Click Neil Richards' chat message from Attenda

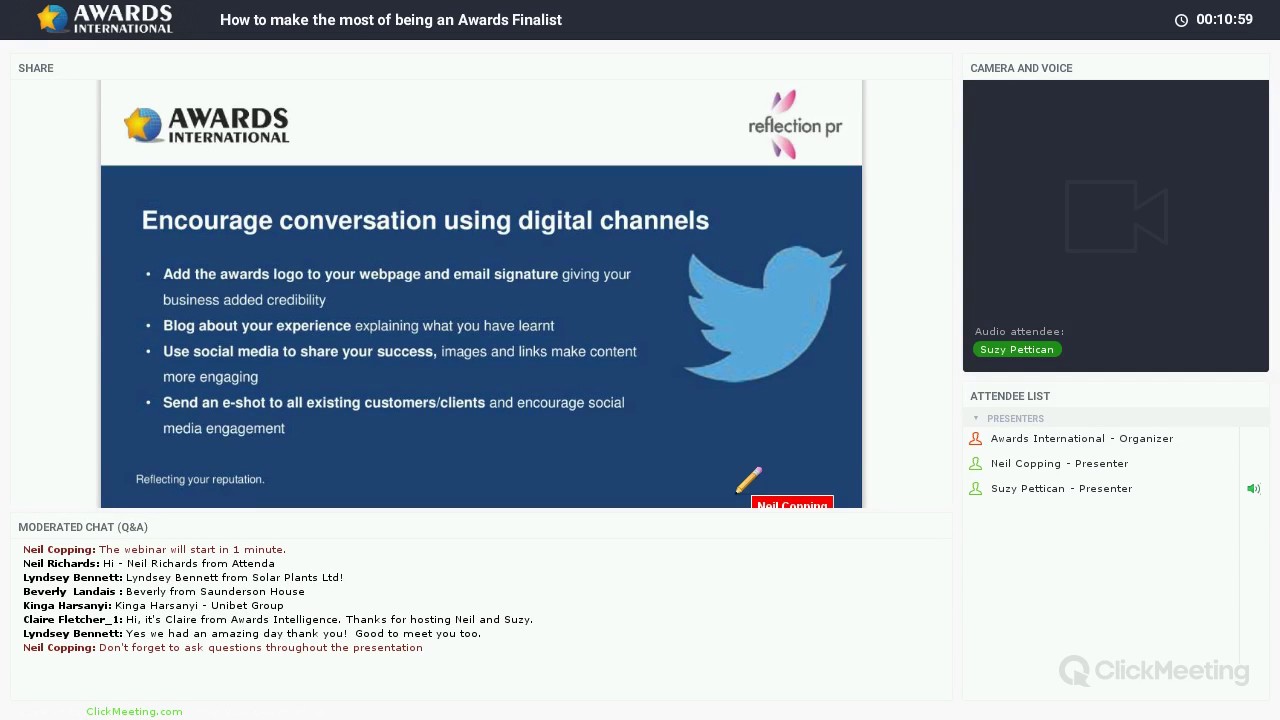(x=149, y=563)
